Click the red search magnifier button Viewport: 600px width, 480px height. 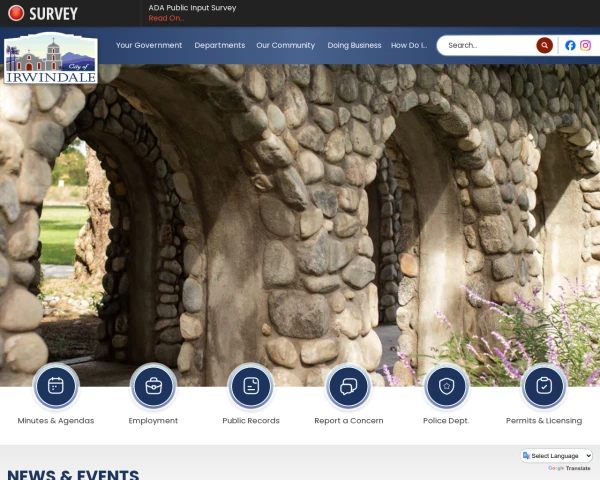pos(544,46)
